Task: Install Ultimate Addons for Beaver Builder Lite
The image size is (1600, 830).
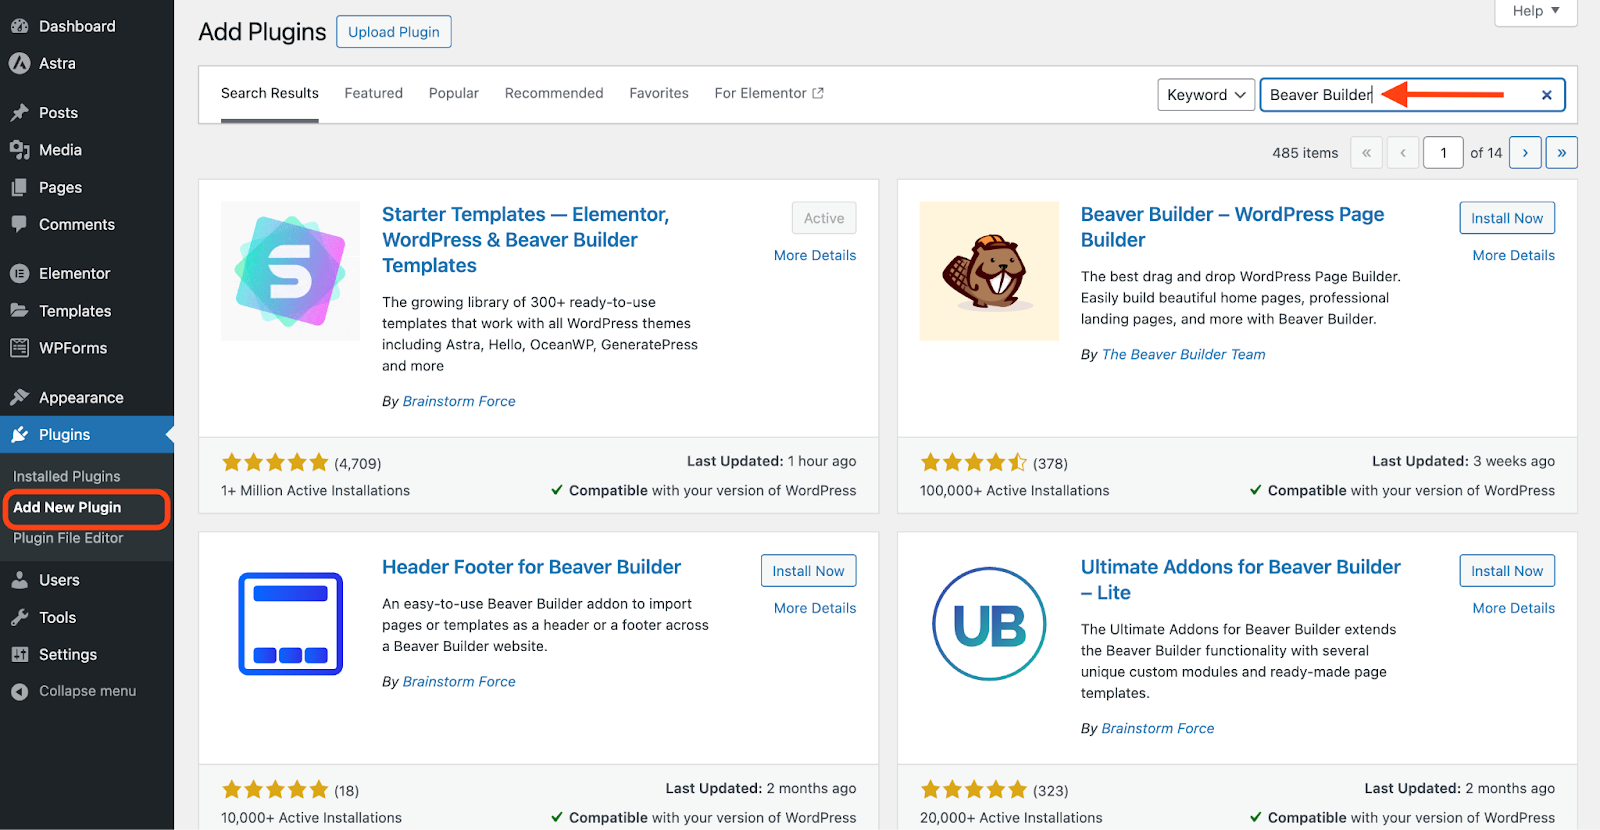Action: click(1507, 571)
